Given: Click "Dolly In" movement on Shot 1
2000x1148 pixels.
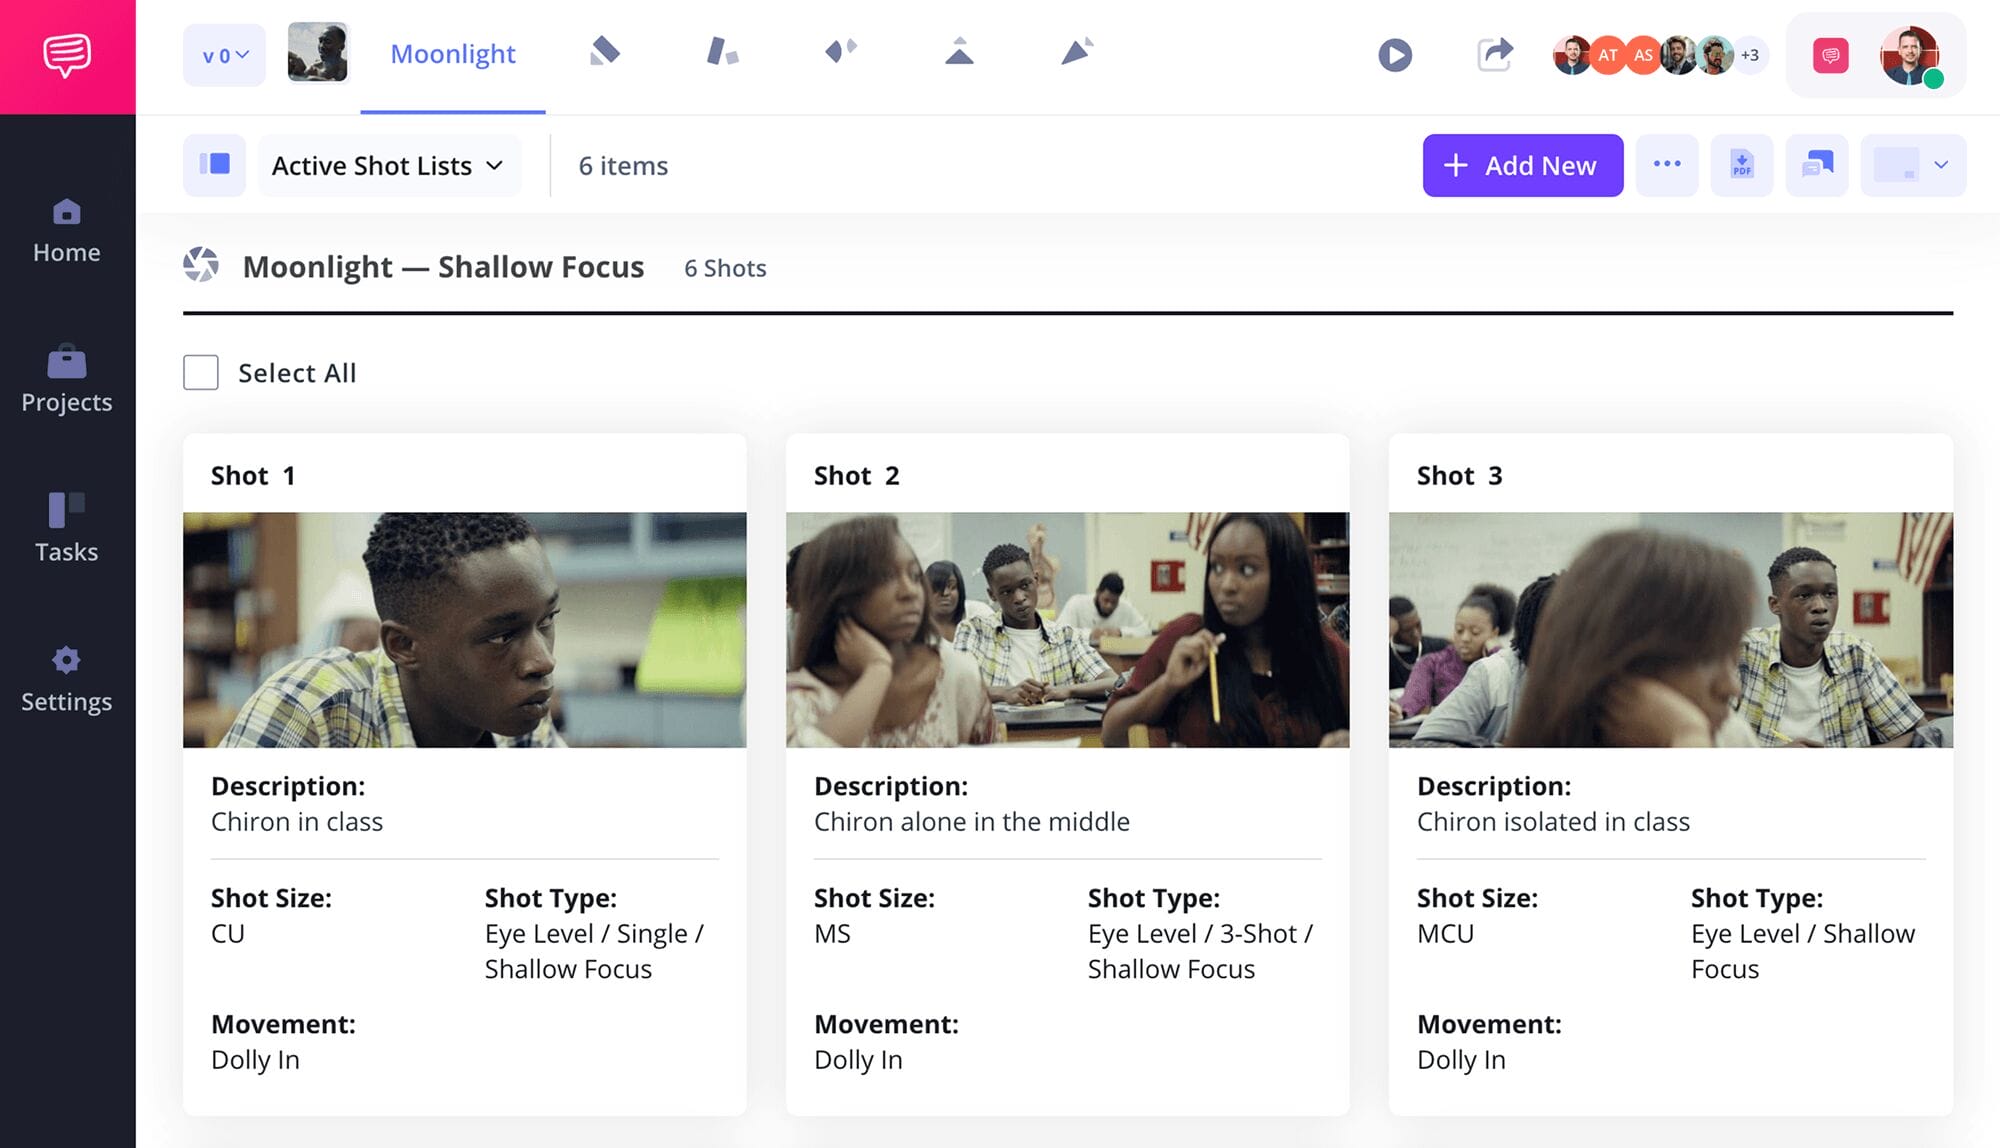Looking at the screenshot, I should coord(255,1060).
